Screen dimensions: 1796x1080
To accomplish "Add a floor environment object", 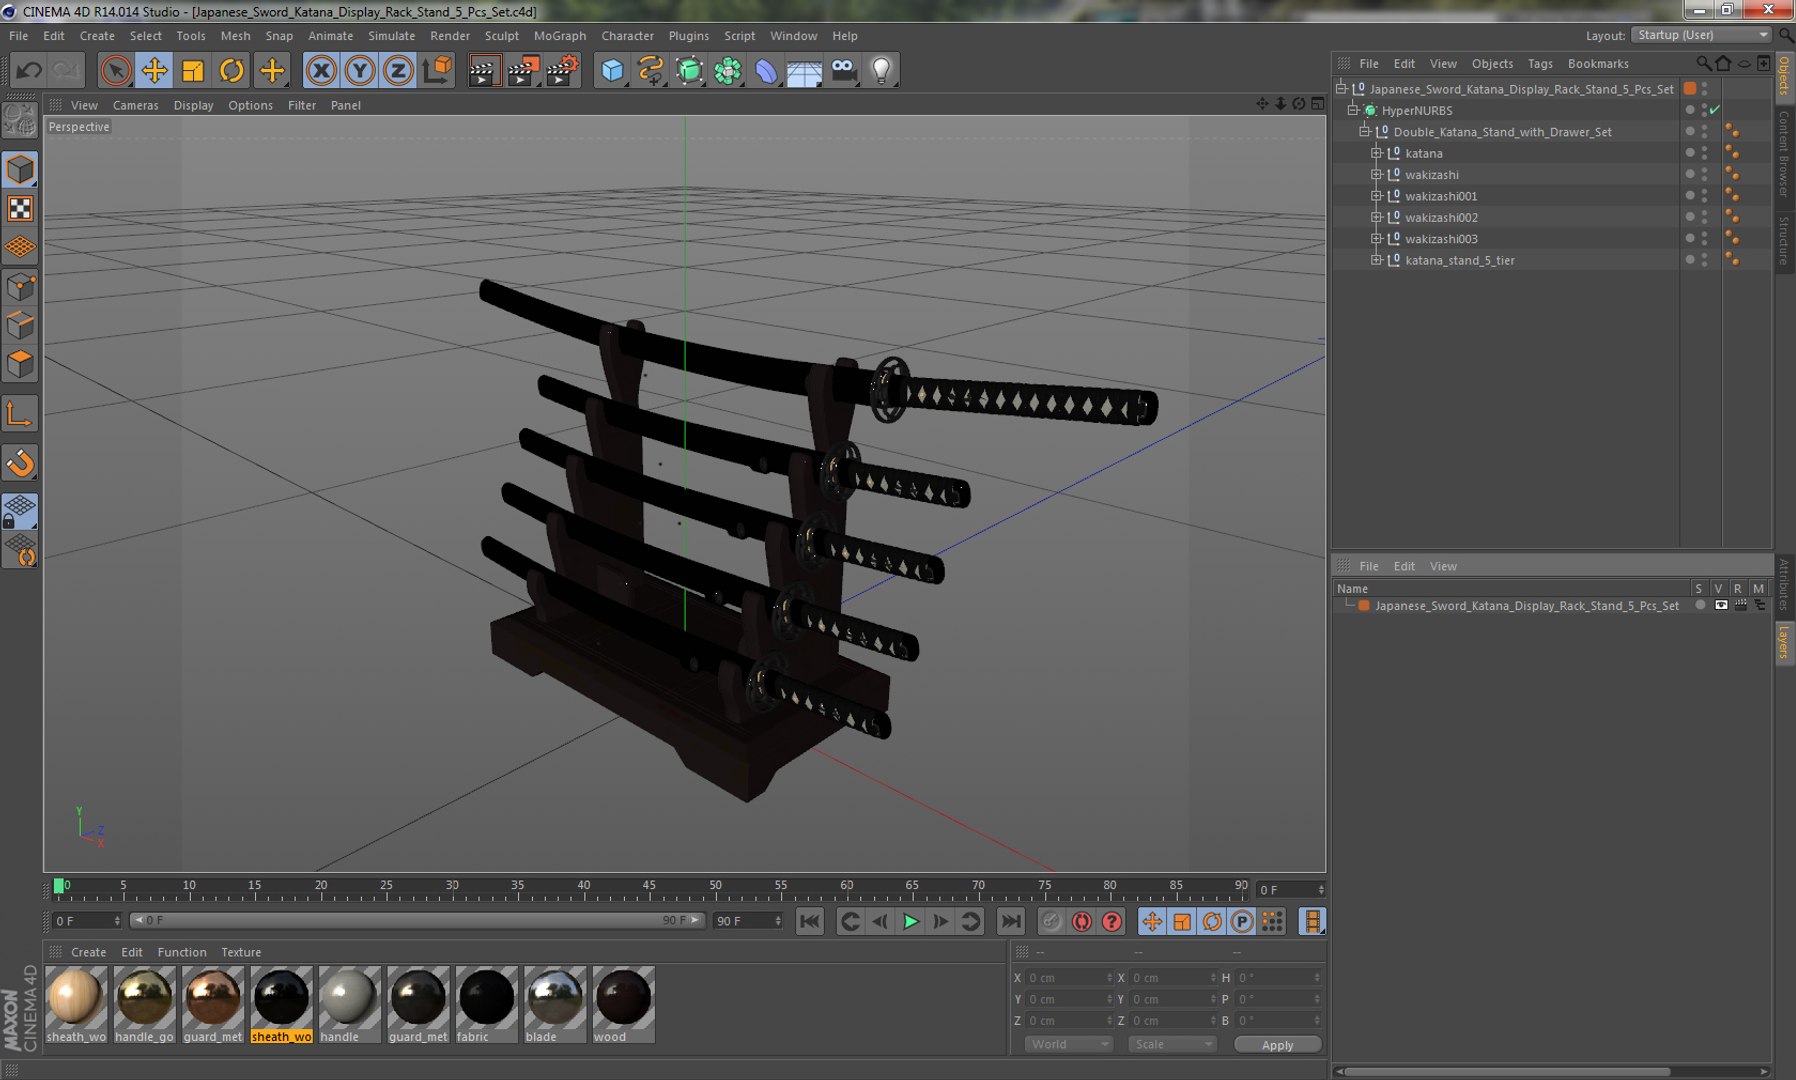I will 805,70.
